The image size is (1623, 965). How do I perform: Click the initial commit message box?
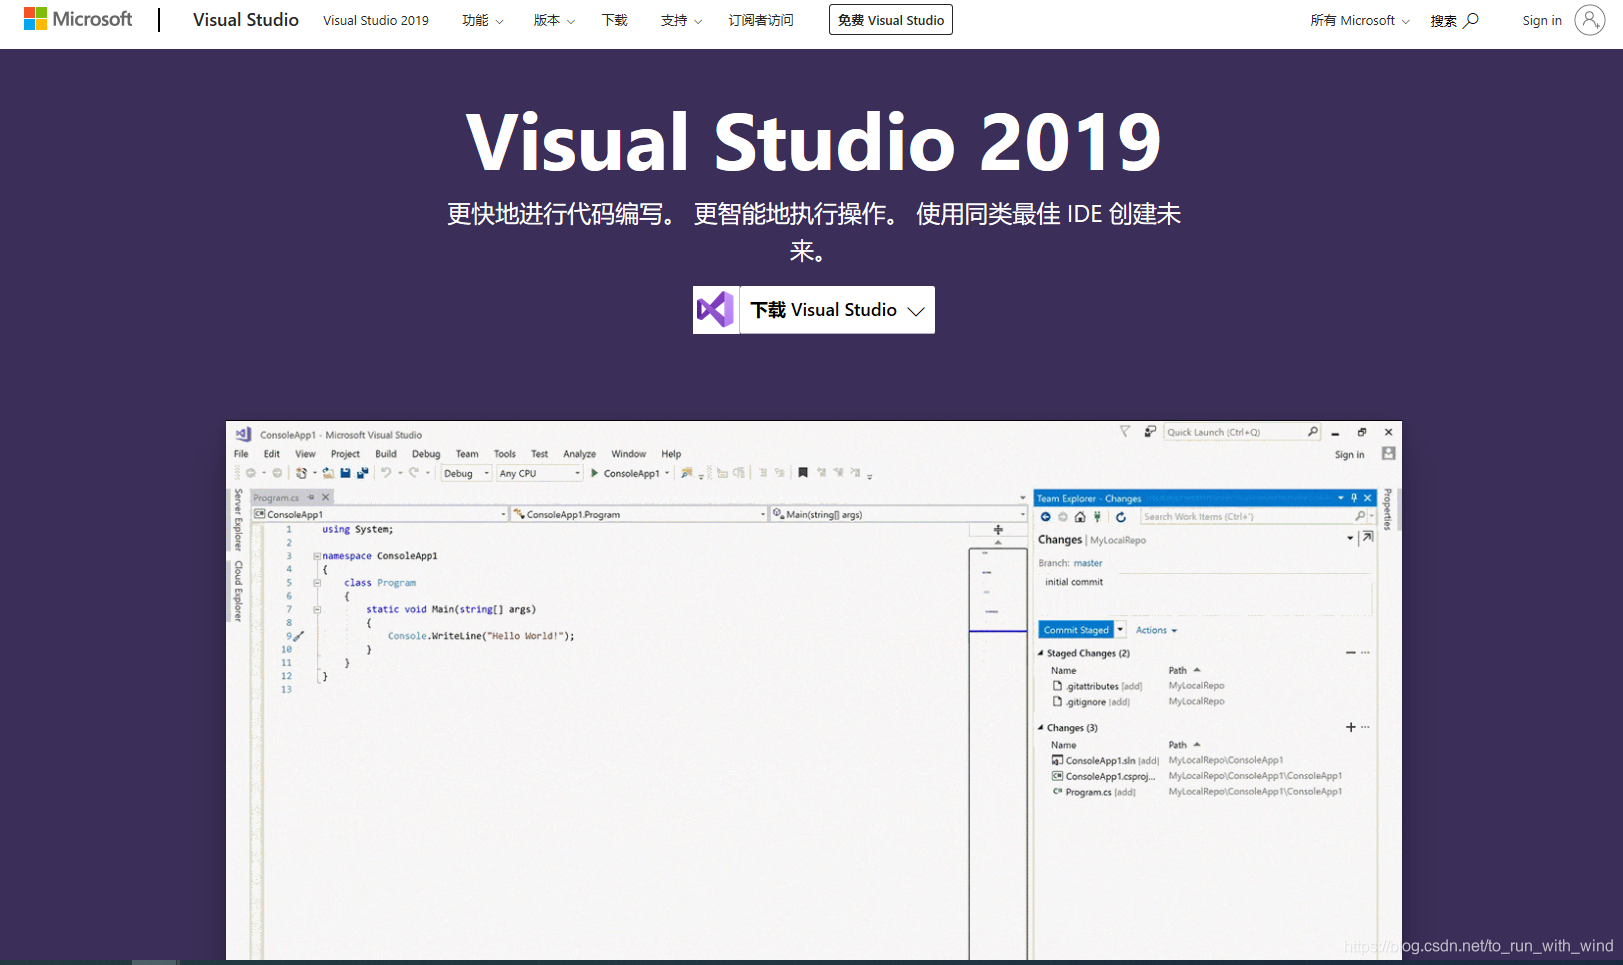[x=1205, y=593]
